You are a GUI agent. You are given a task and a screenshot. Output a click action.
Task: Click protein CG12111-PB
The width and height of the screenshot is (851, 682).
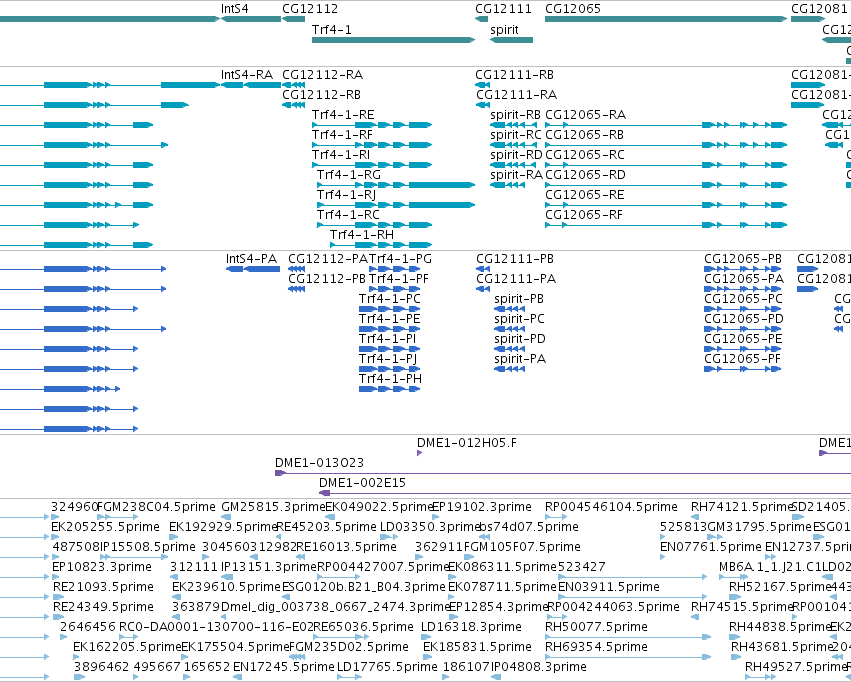click(483, 269)
